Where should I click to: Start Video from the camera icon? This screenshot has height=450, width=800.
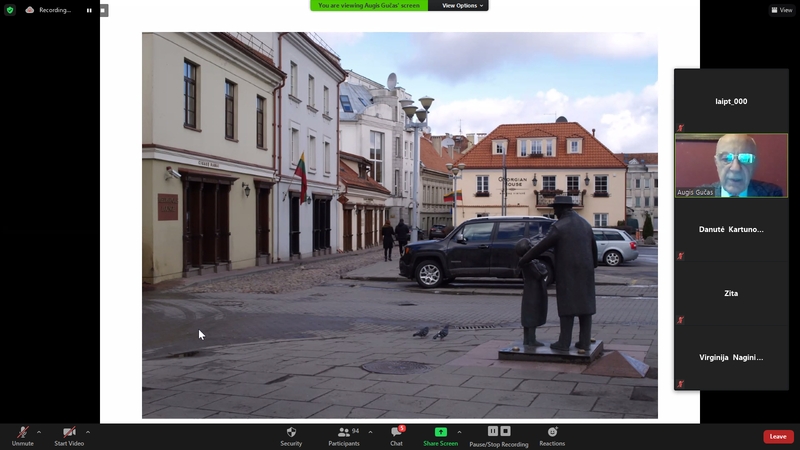68,433
